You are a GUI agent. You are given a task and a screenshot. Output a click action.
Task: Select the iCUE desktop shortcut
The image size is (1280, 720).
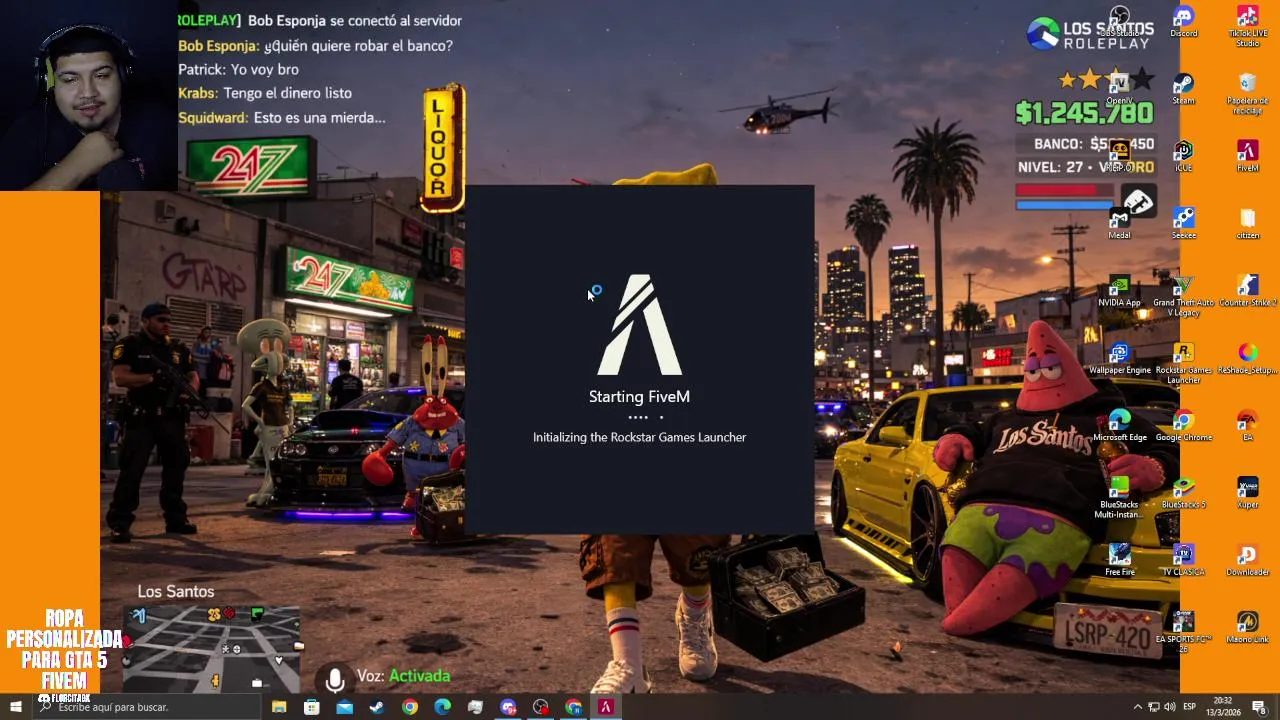[1183, 155]
